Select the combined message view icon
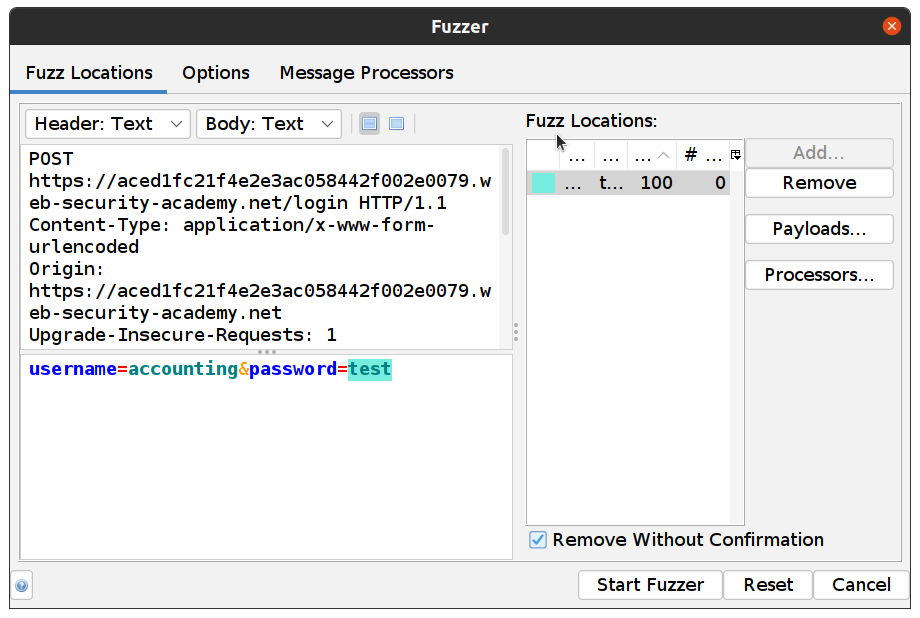This screenshot has width=920, height=618. [x=396, y=123]
